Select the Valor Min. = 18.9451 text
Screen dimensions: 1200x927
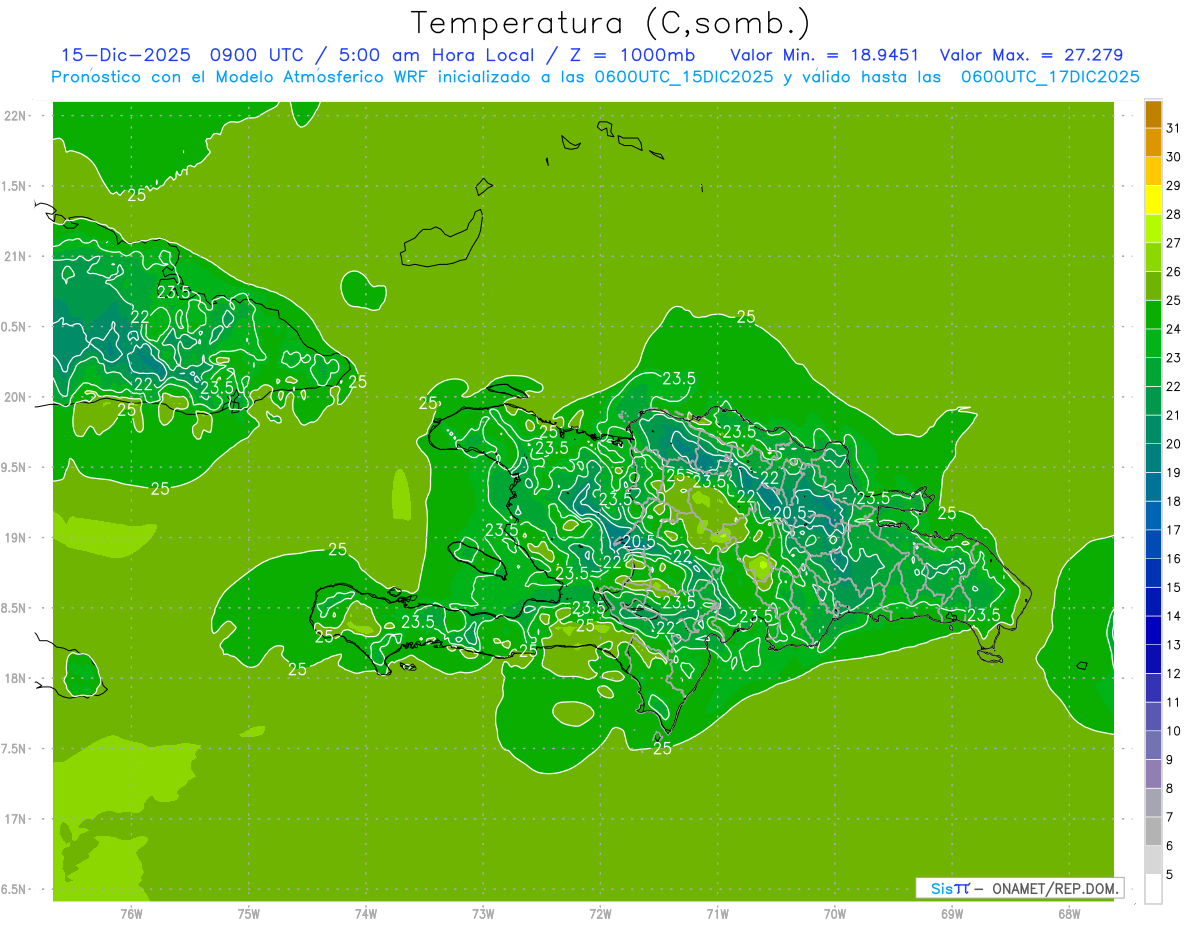(825, 55)
